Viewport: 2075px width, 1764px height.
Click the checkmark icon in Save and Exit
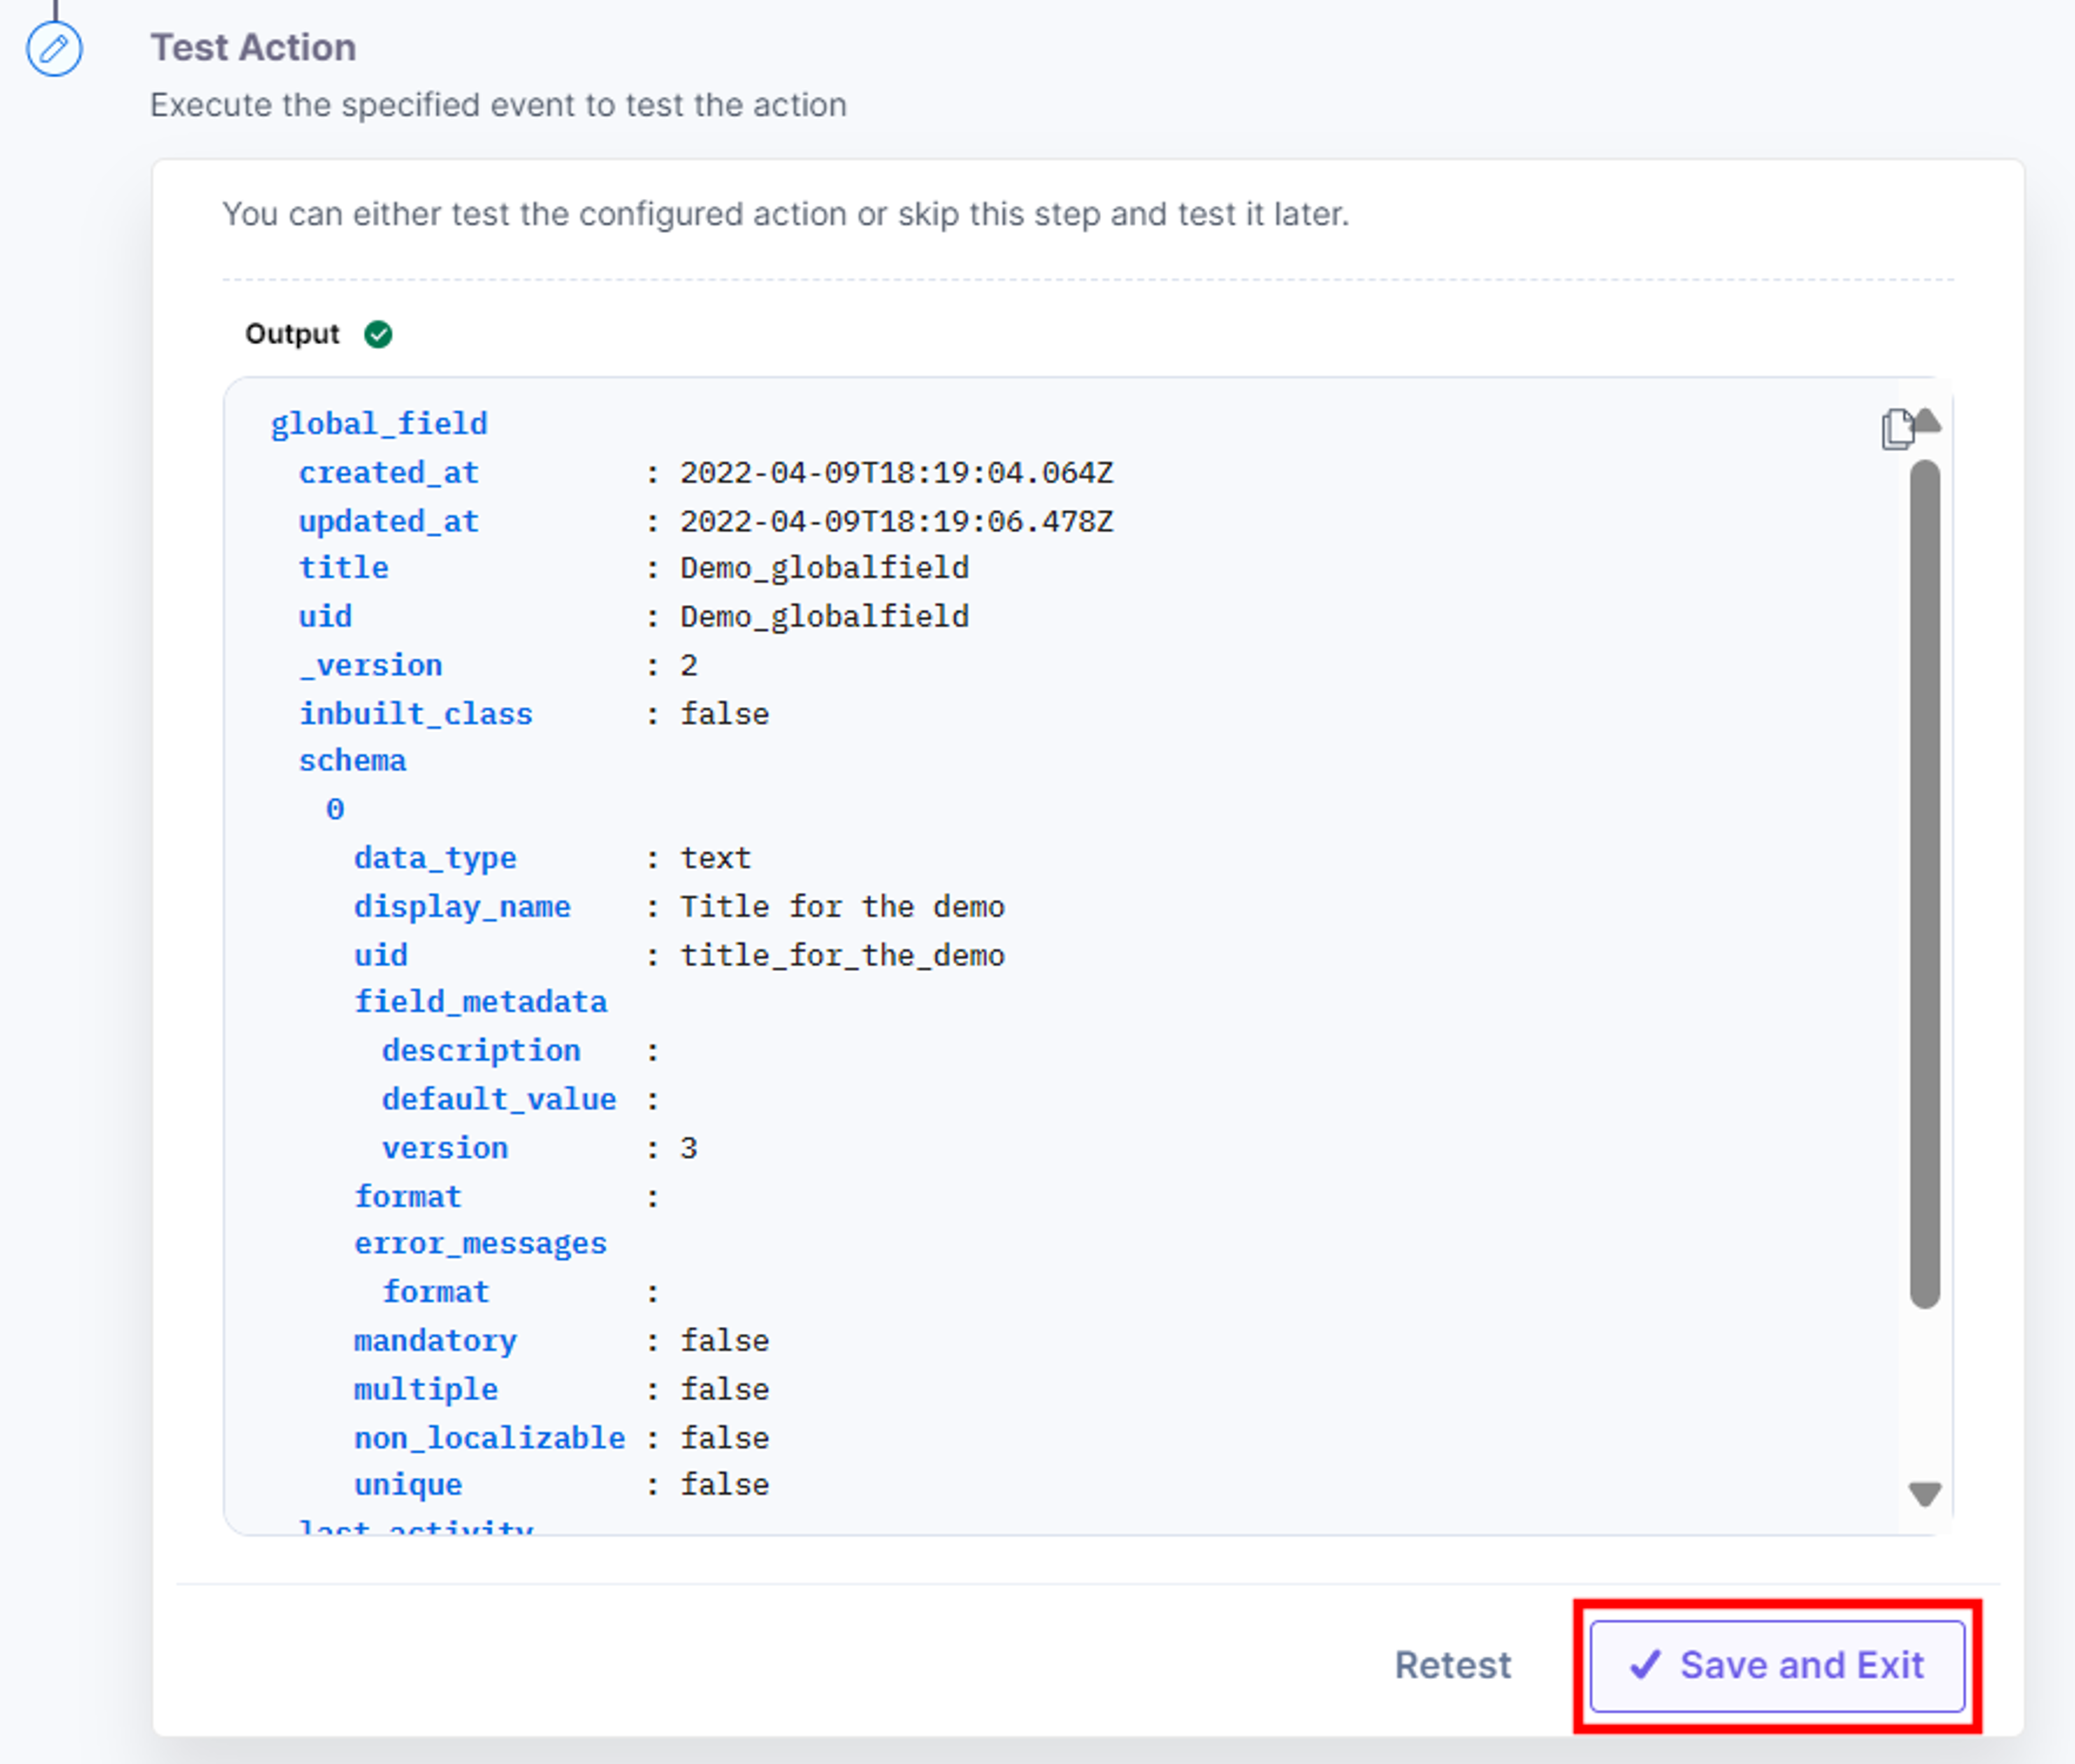[x=1645, y=1665]
